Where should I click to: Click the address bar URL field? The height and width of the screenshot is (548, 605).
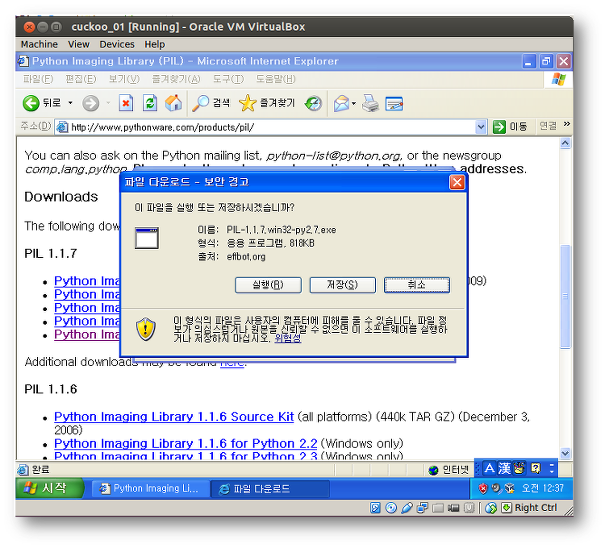click(x=272, y=127)
